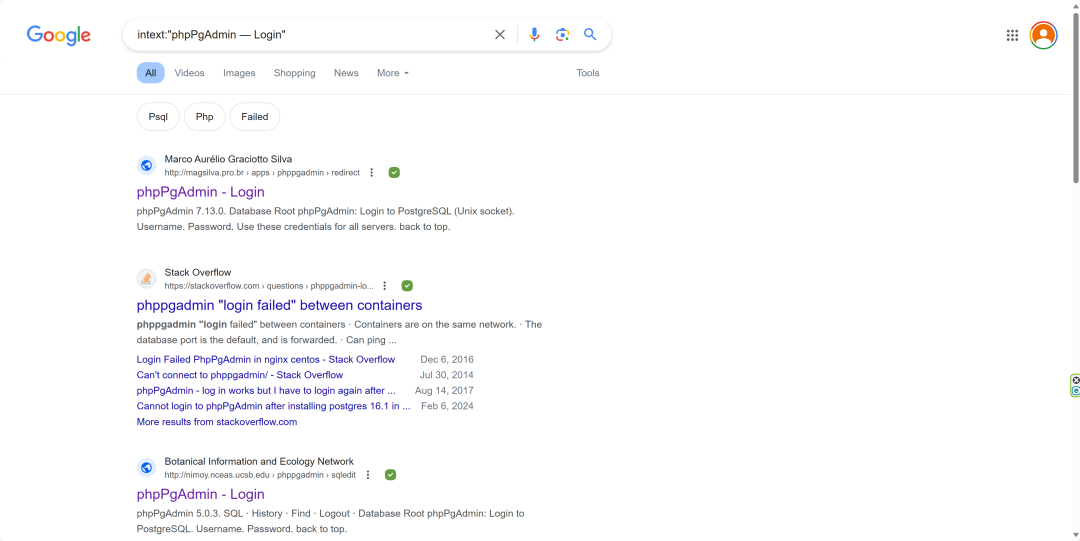Open three-dot menu for Stack Overflow result

[x=385, y=286]
